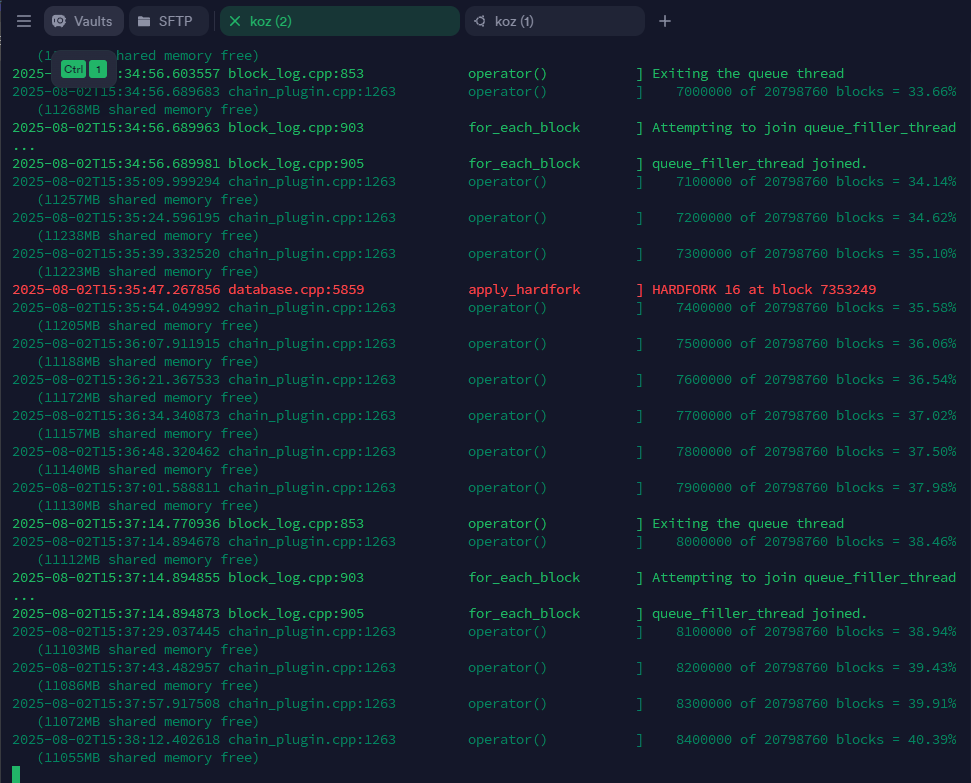
Task: Select the koz (2) terminal tab
Action: pyautogui.click(x=339, y=21)
